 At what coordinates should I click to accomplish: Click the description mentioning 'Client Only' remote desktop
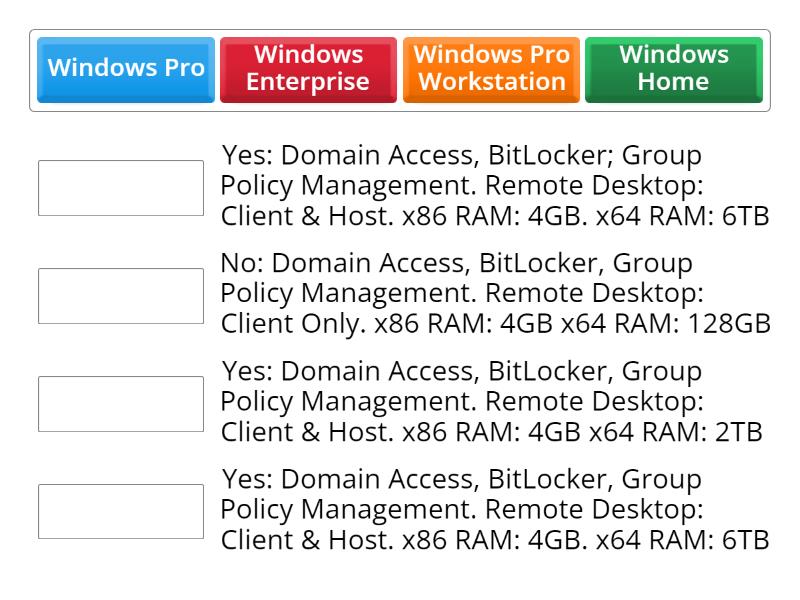(x=490, y=294)
